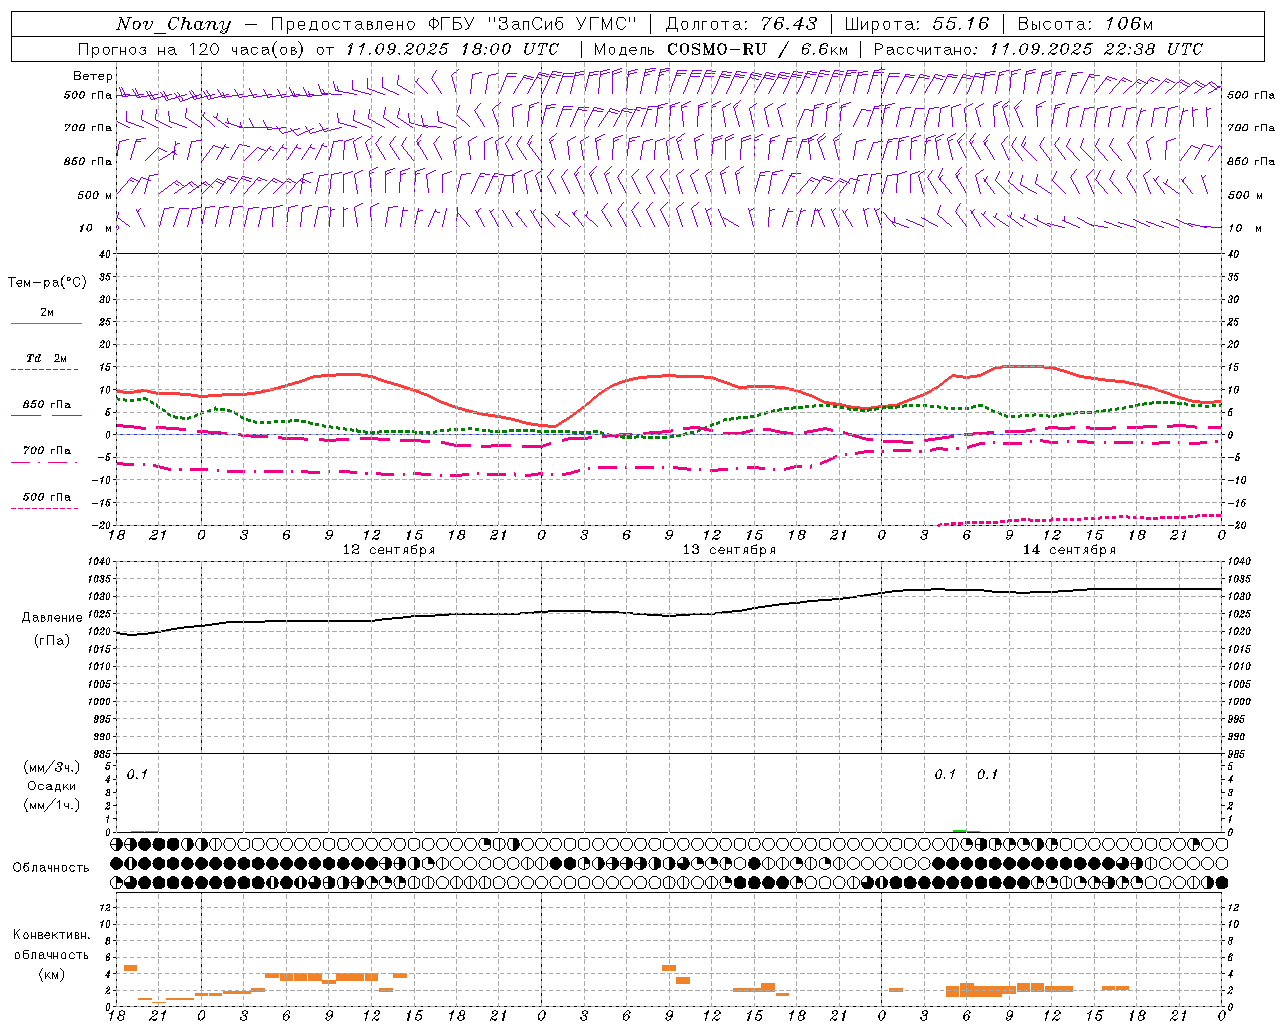This screenshot has width=1280, height=1024.
Task: Click the model label "COSMO-RU / 6.6км"
Action: click(757, 49)
